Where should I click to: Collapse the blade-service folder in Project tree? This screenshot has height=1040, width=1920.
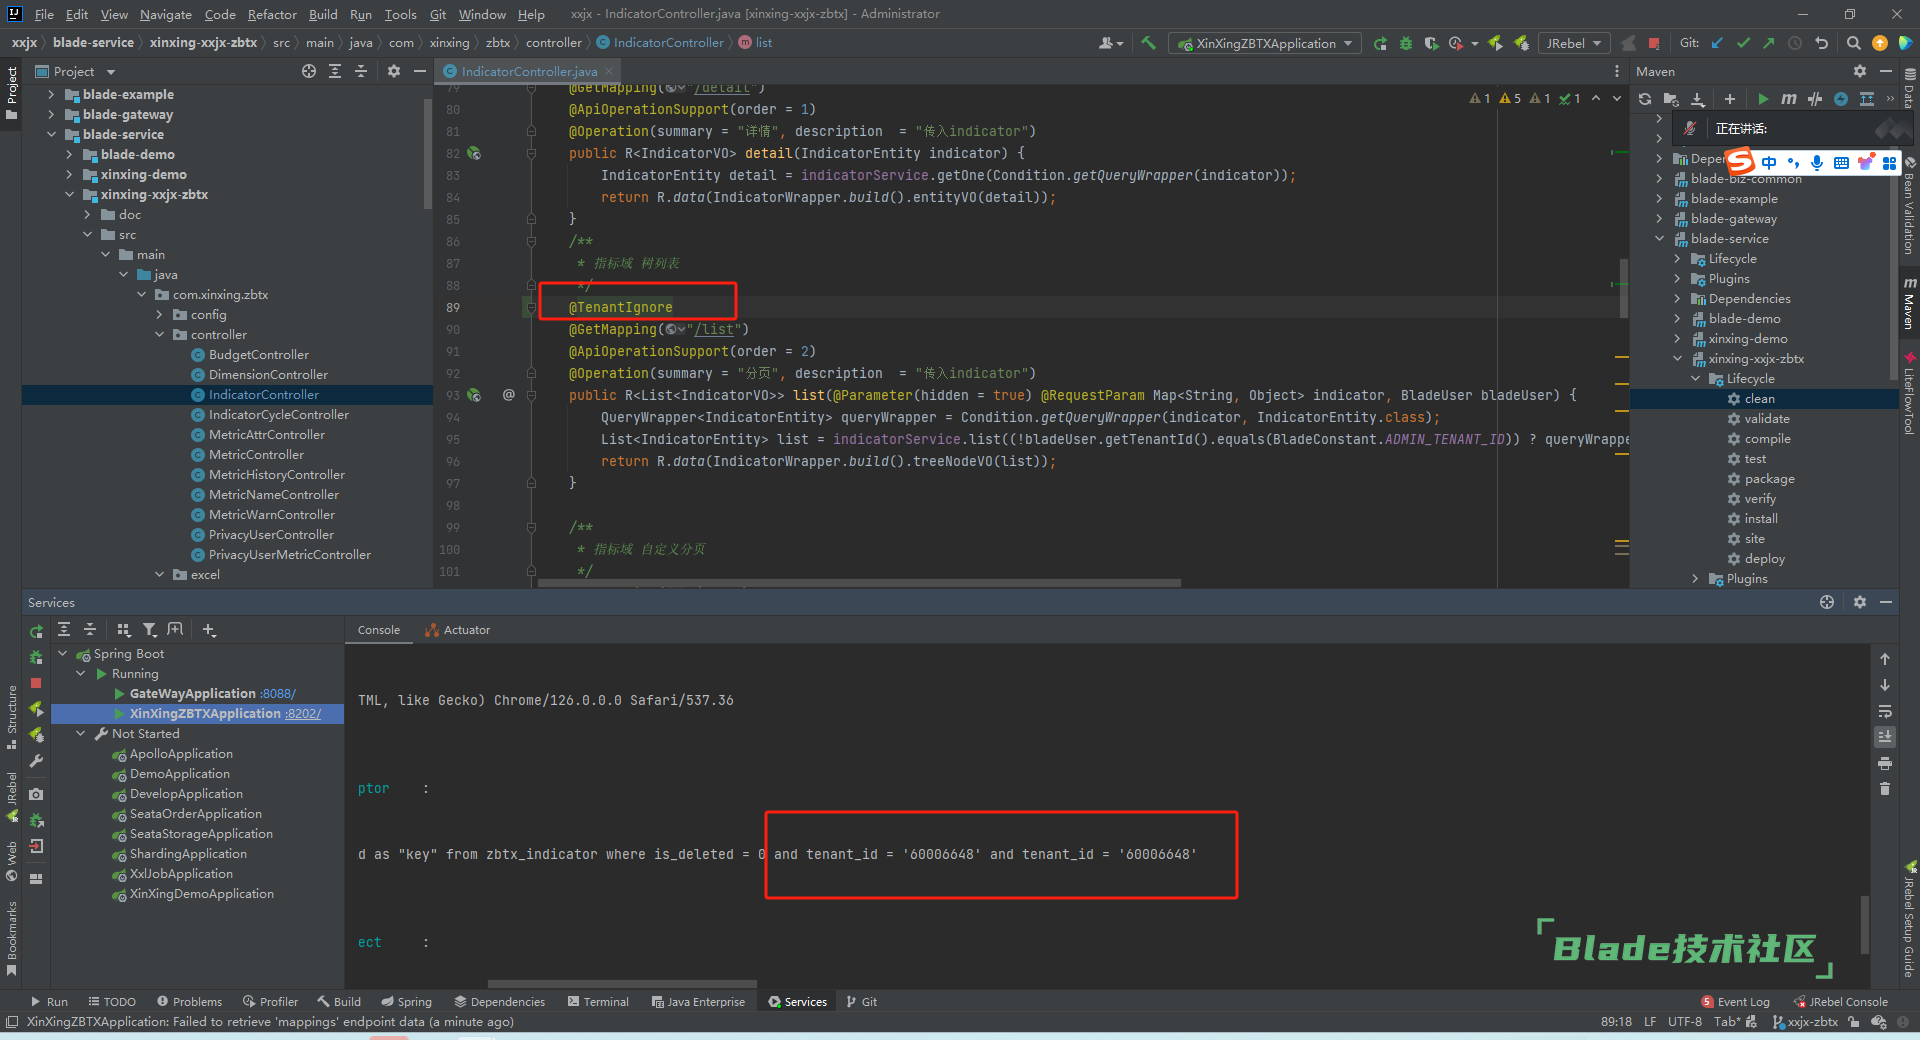click(x=51, y=135)
